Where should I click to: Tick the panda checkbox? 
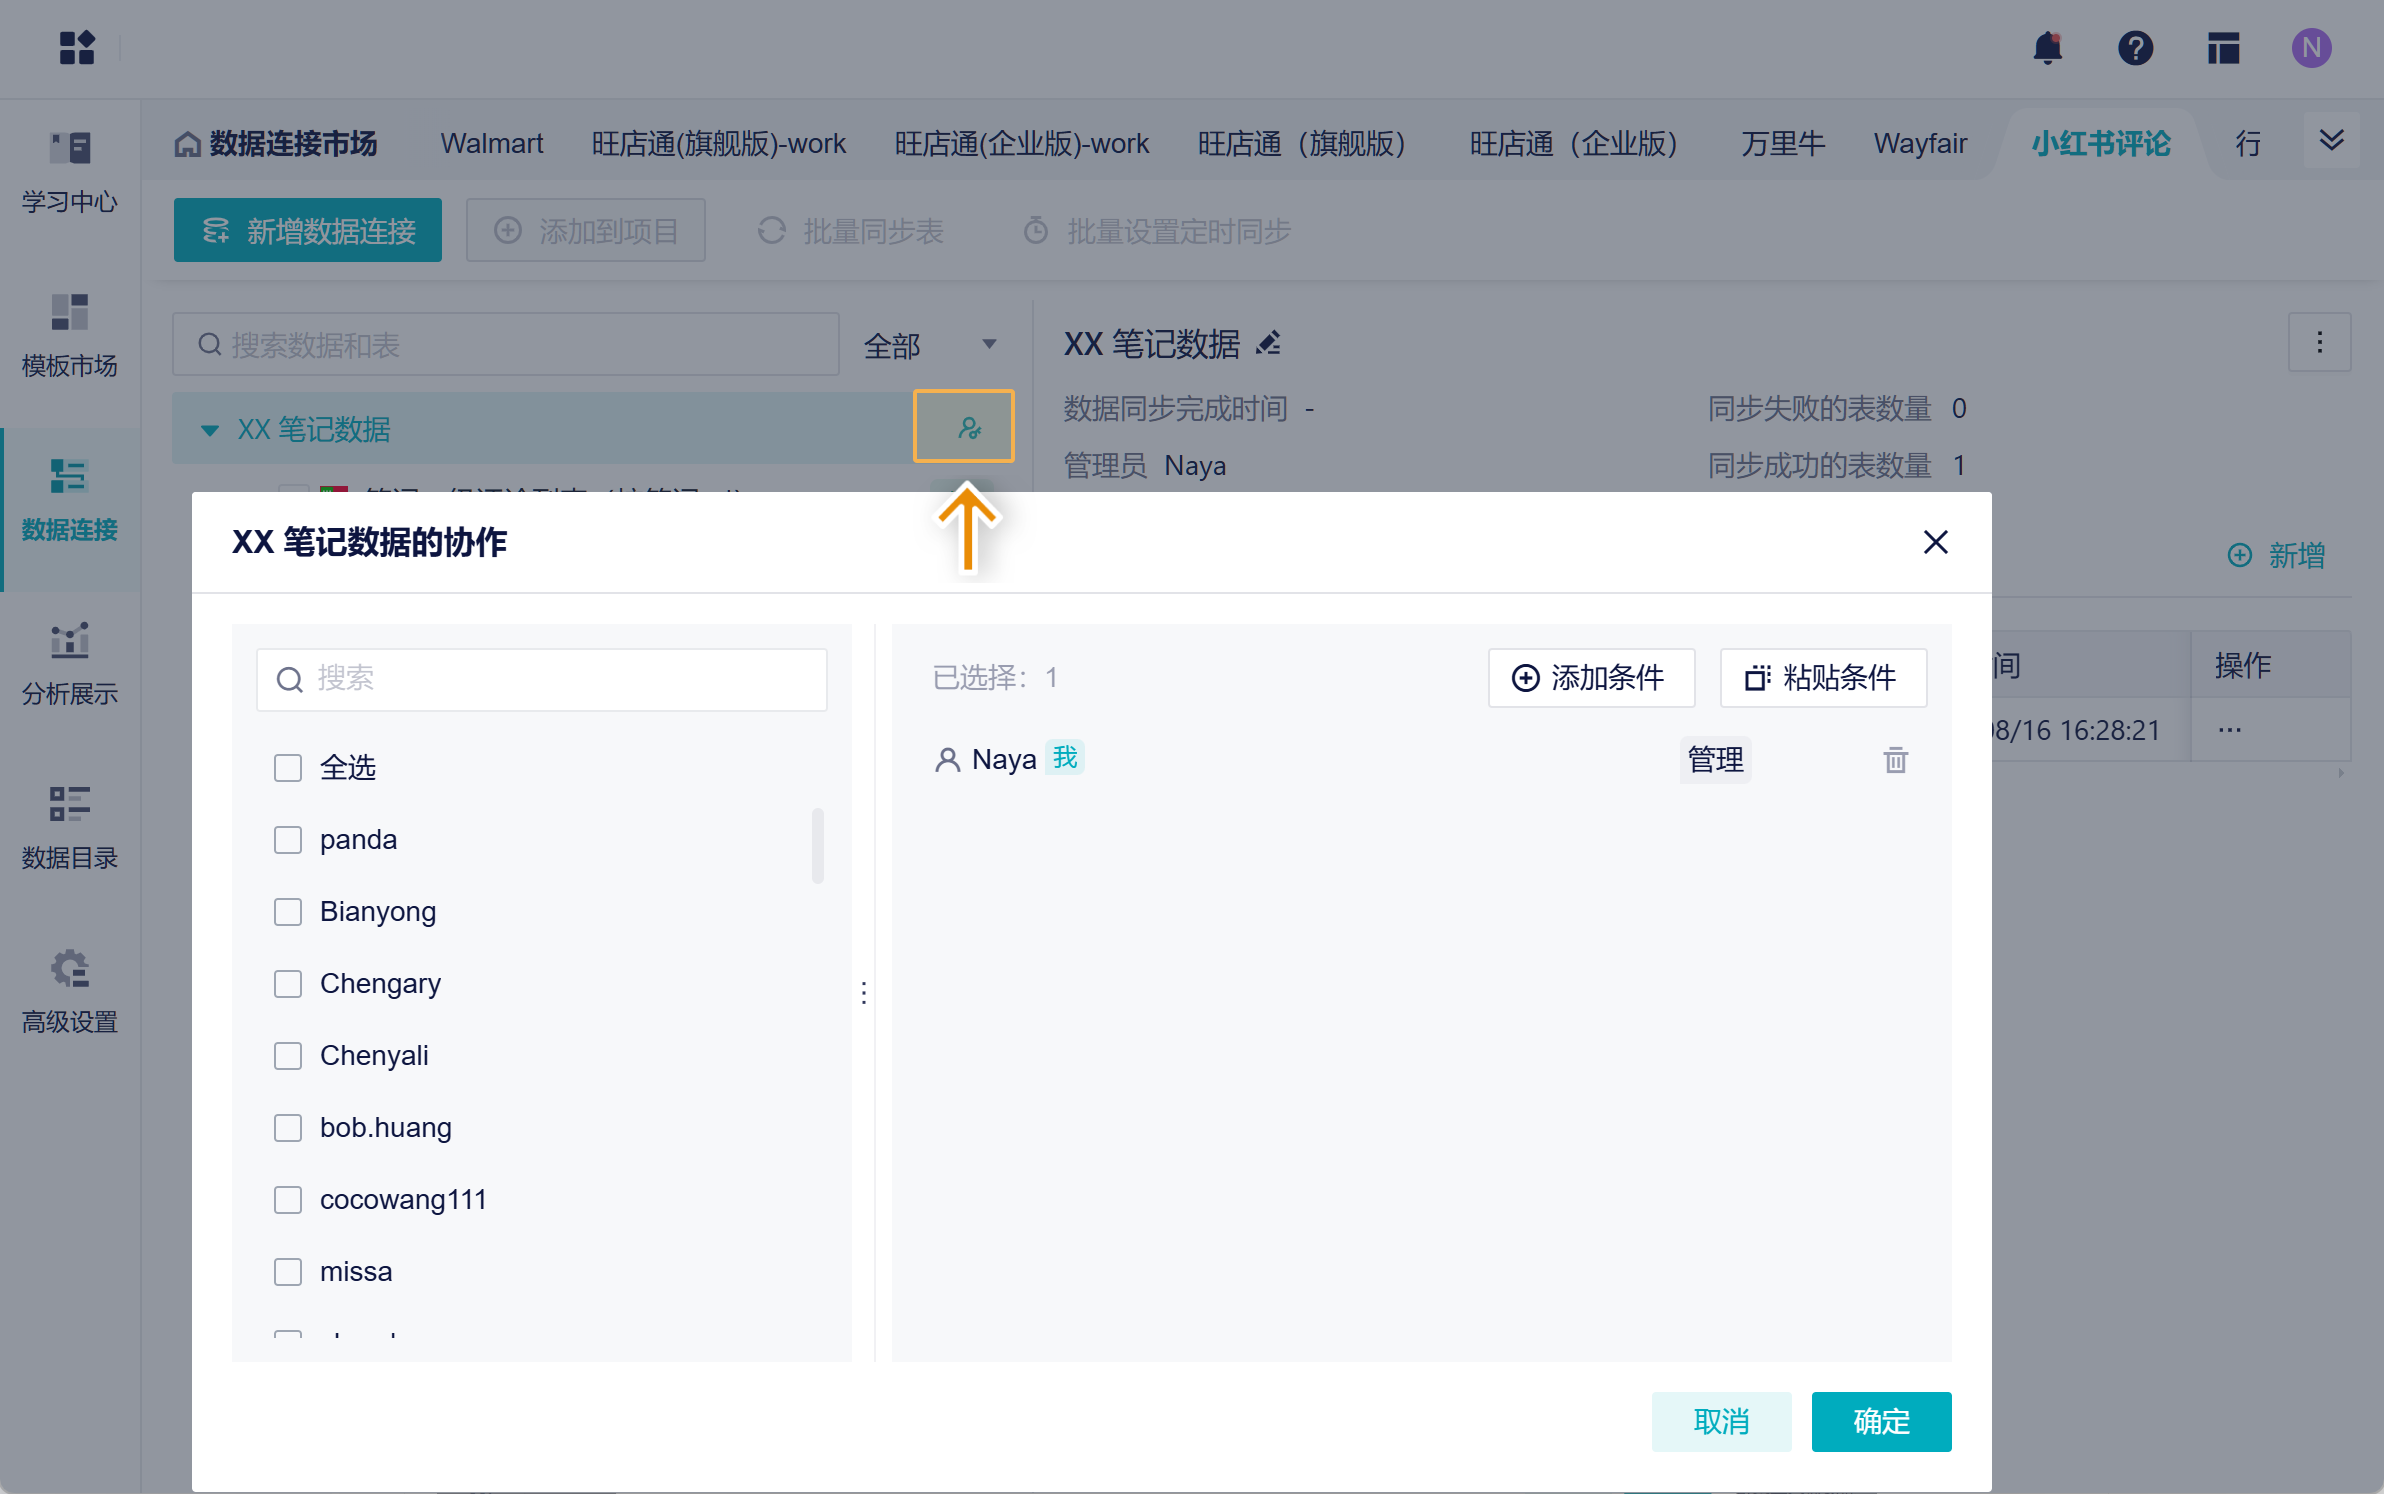(x=288, y=840)
